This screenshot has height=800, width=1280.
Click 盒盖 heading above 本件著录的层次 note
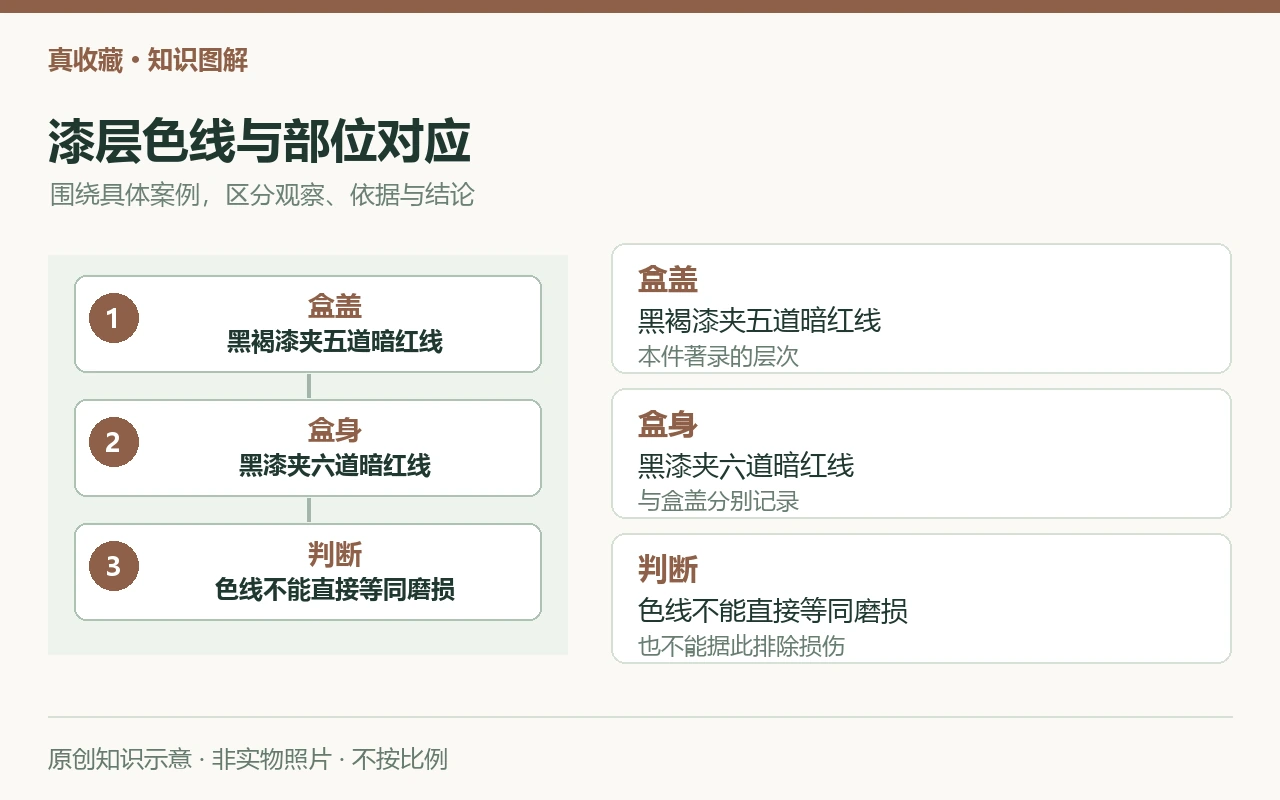point(668,279)
